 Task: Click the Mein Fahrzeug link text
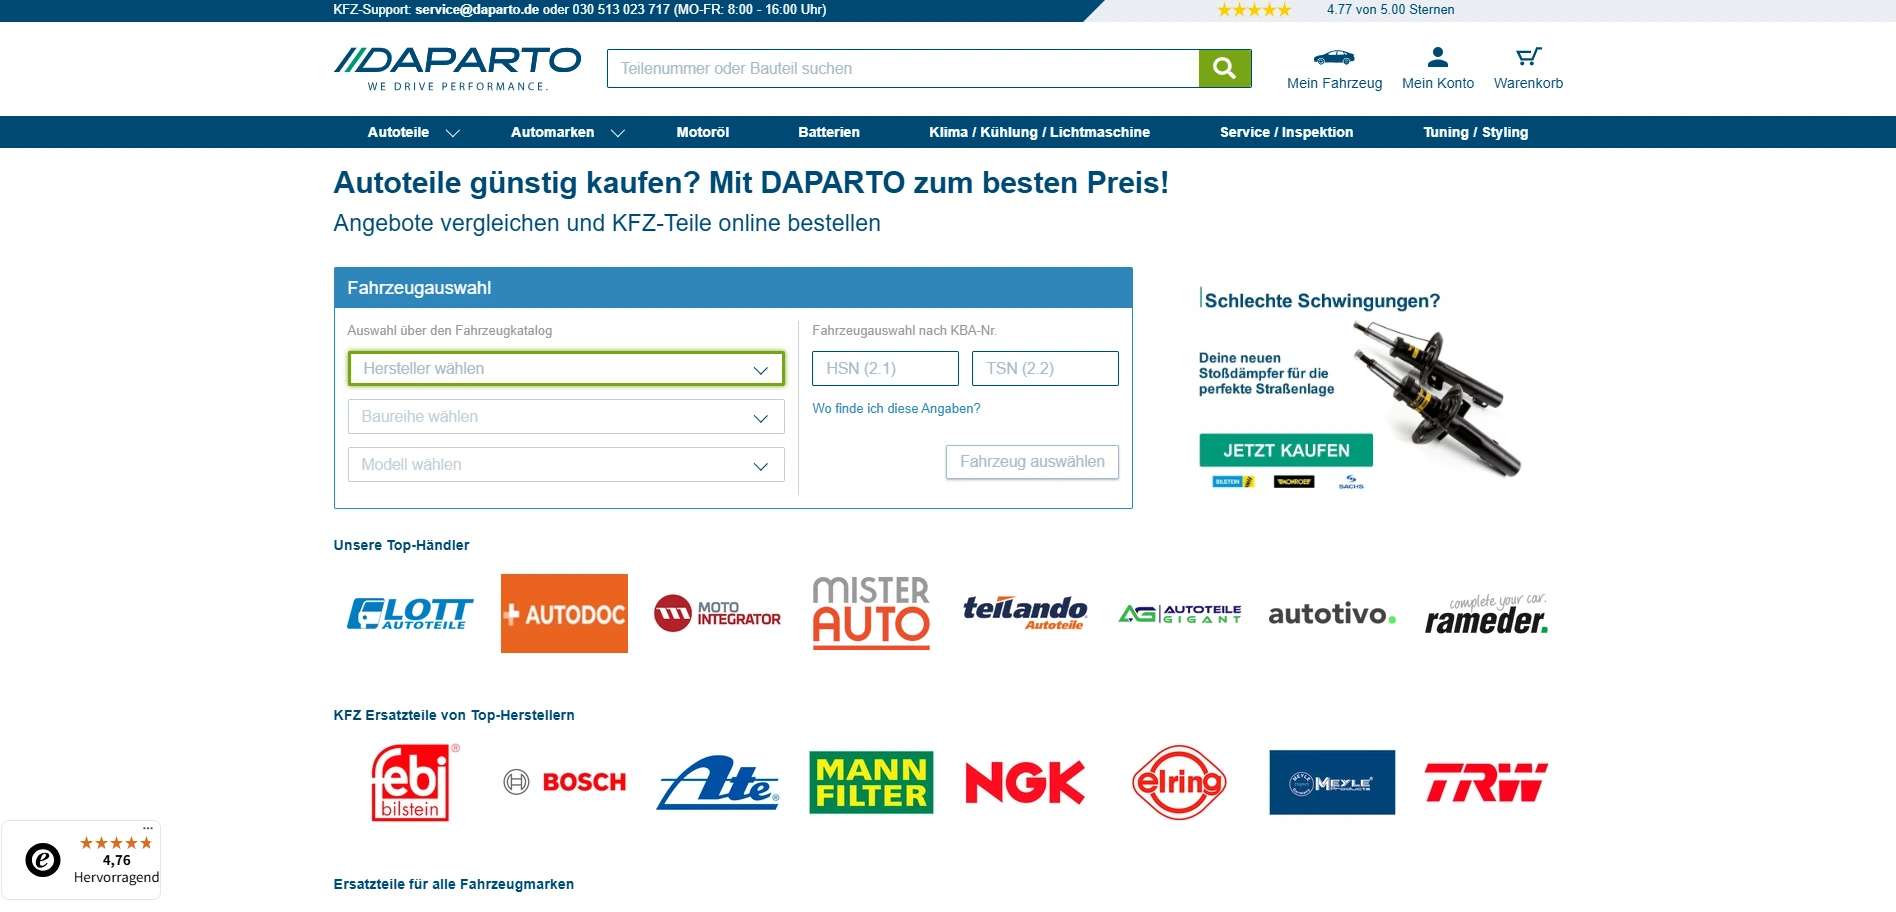click(x=1334, y=83)
